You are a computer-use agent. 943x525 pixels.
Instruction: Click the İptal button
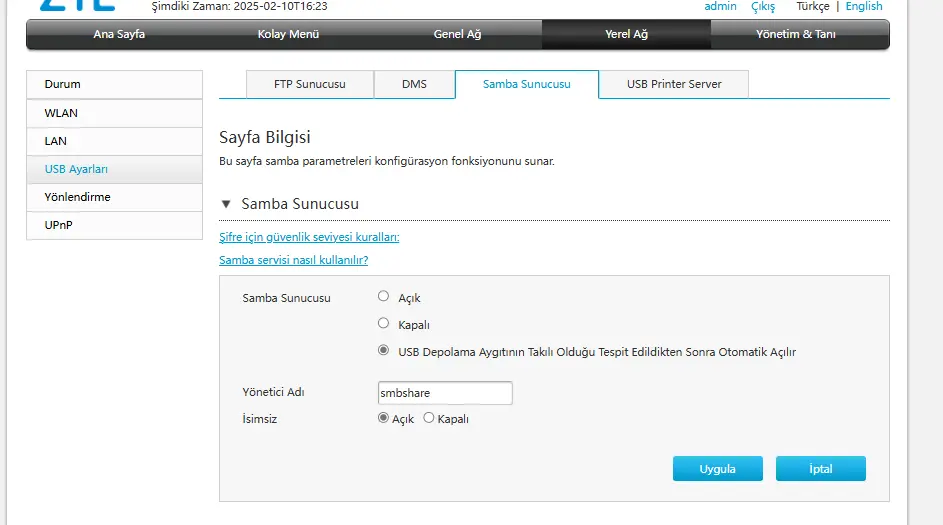pos(820,468)
